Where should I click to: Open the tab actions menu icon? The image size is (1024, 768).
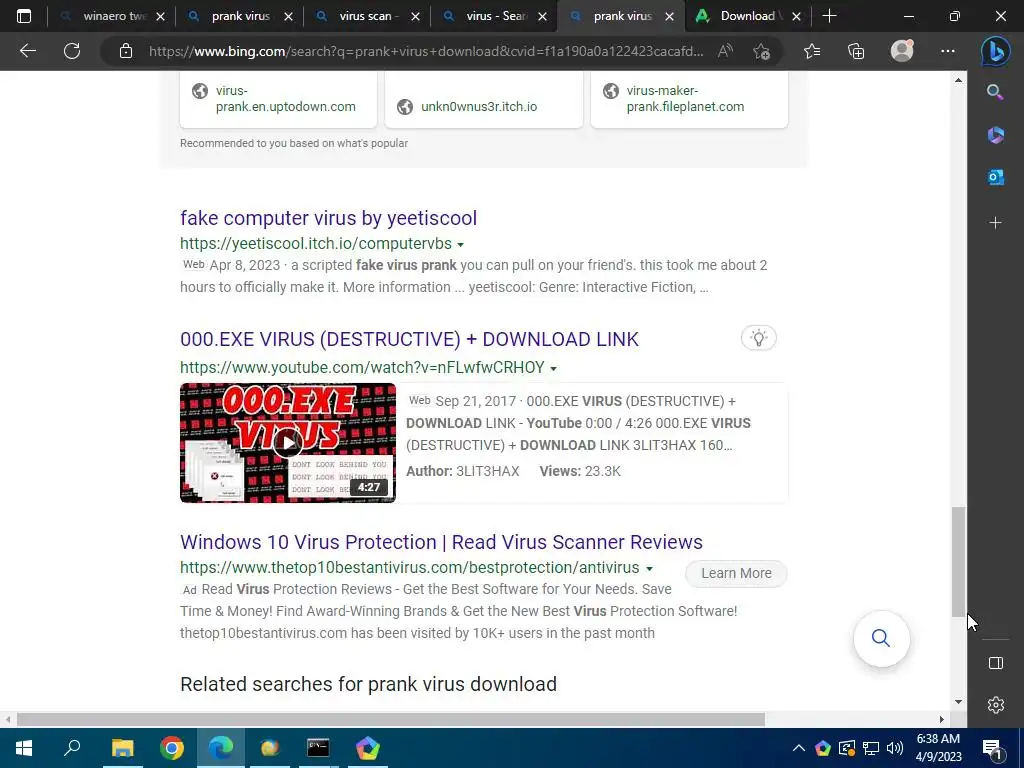24,16
